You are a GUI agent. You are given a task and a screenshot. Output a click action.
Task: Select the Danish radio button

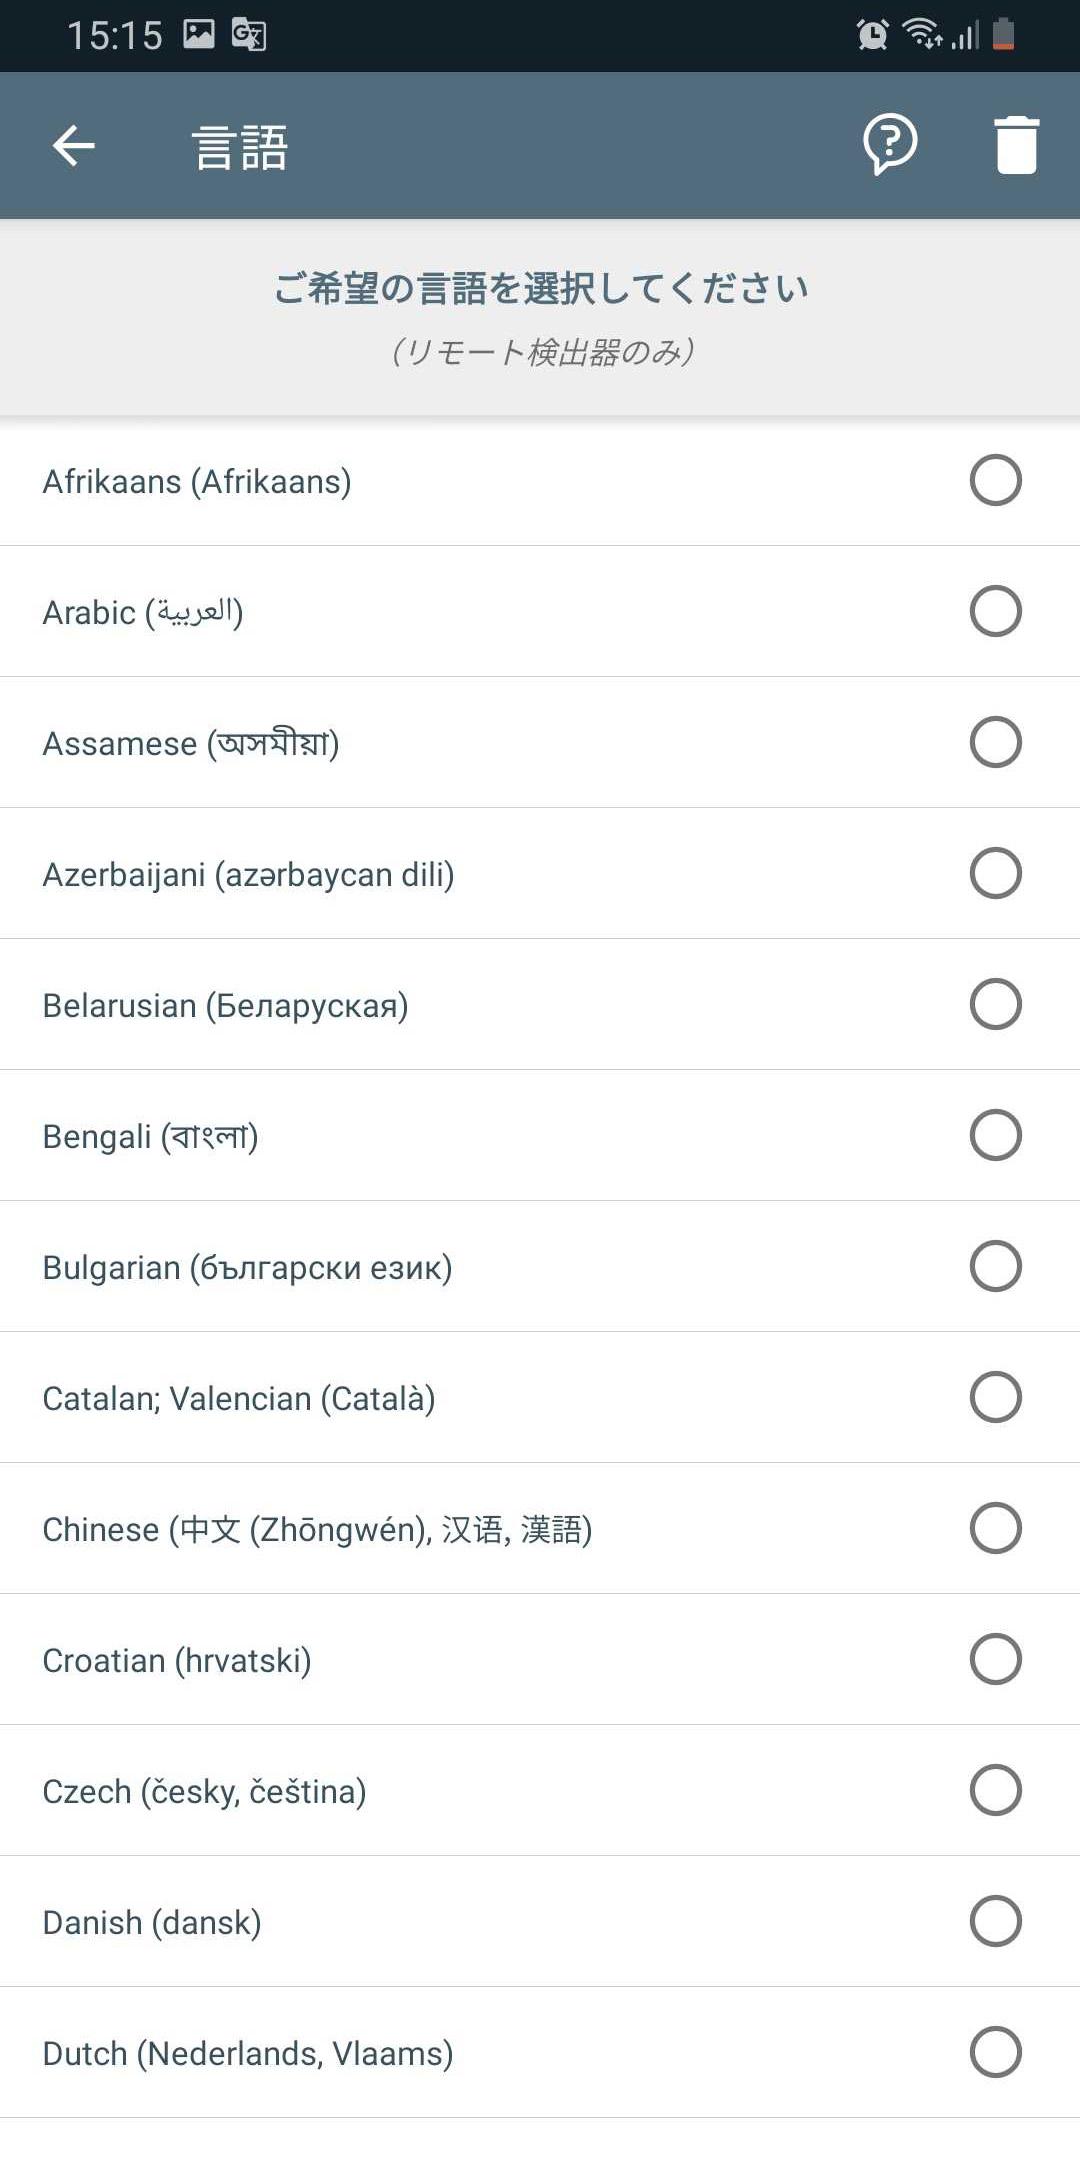[995, 1921]
